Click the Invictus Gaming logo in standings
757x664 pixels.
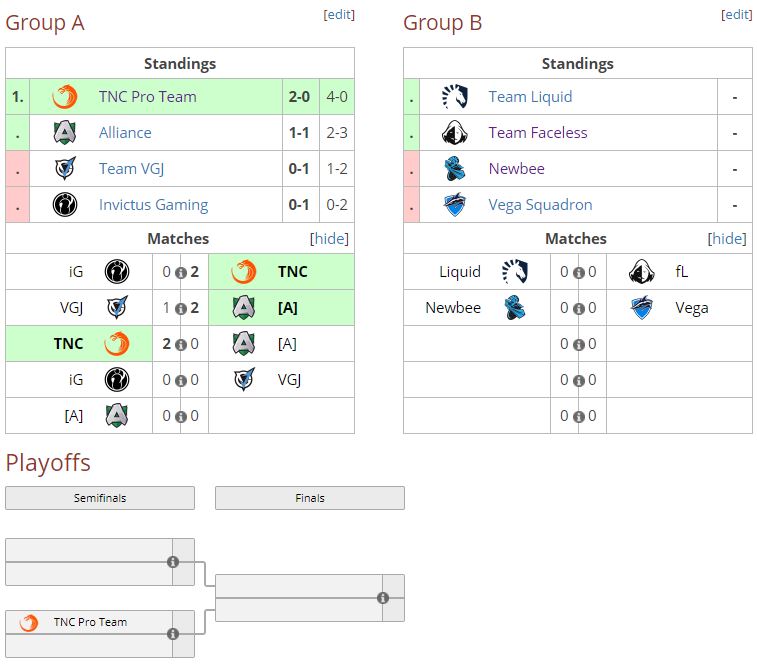click(65, 205)
